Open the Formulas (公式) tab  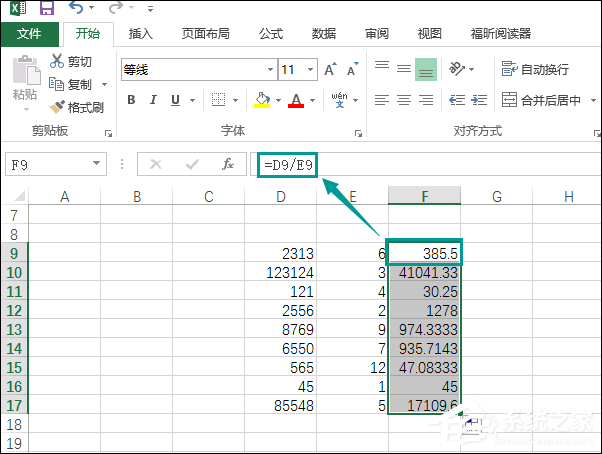271,33
